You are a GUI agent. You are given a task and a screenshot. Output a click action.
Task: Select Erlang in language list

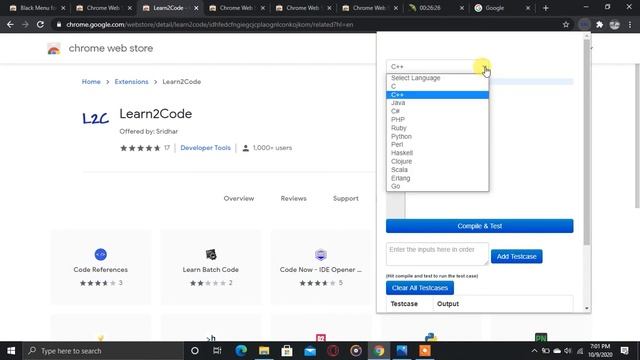coord(437,178)
